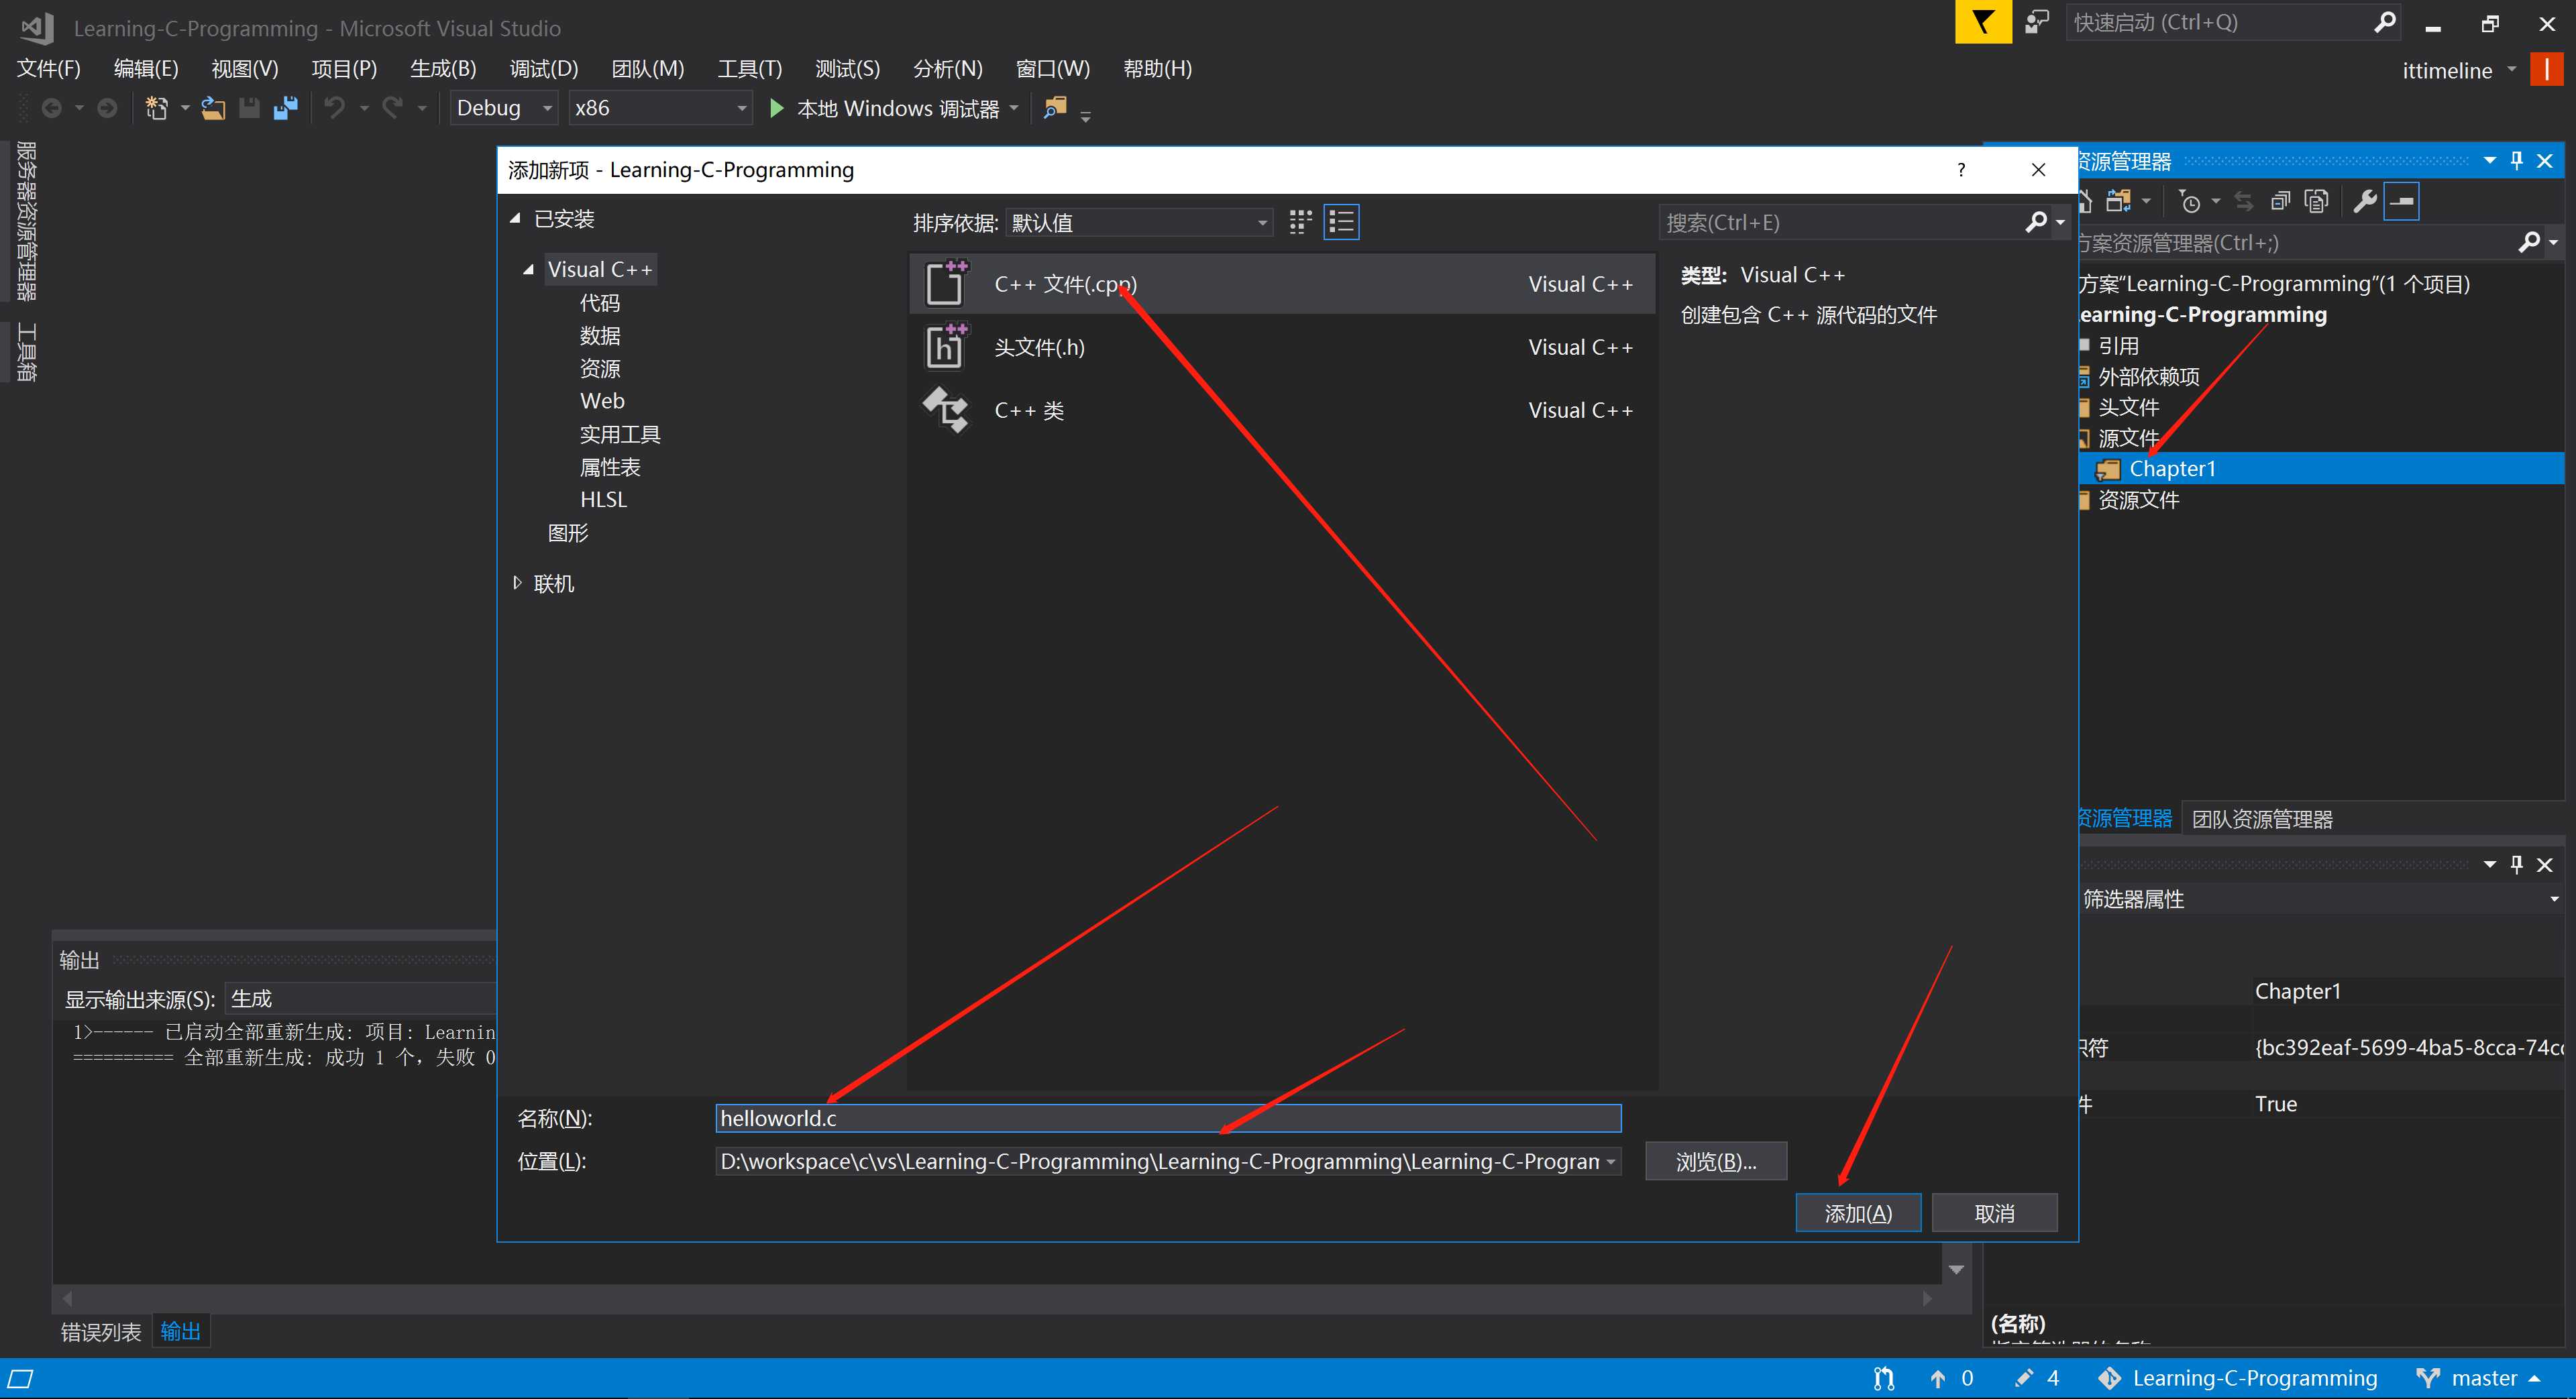Click the Header File (.h) template icon
The height and width of the screenshot is (1399, 2576).
pos(946,346)
